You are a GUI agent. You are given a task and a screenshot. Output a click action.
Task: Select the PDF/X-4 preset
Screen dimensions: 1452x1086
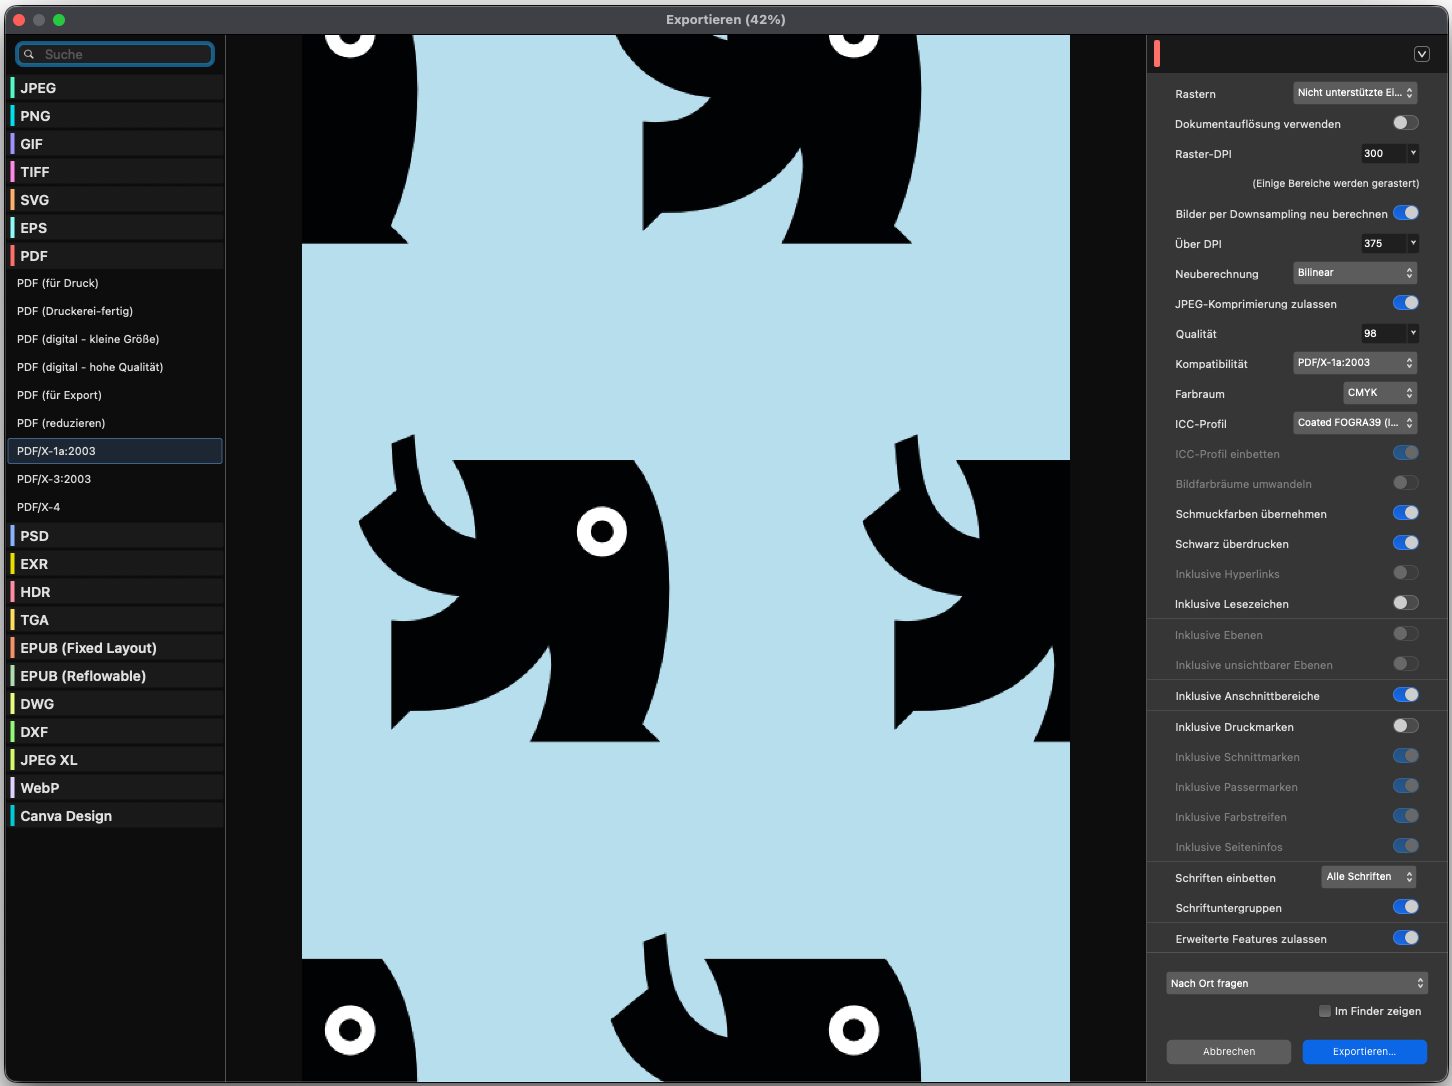pos(115,507)
